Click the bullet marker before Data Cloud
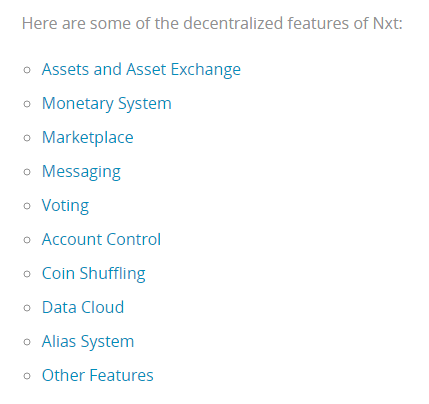The width and height of the screenshot is (429, 404). click(27, 308)
